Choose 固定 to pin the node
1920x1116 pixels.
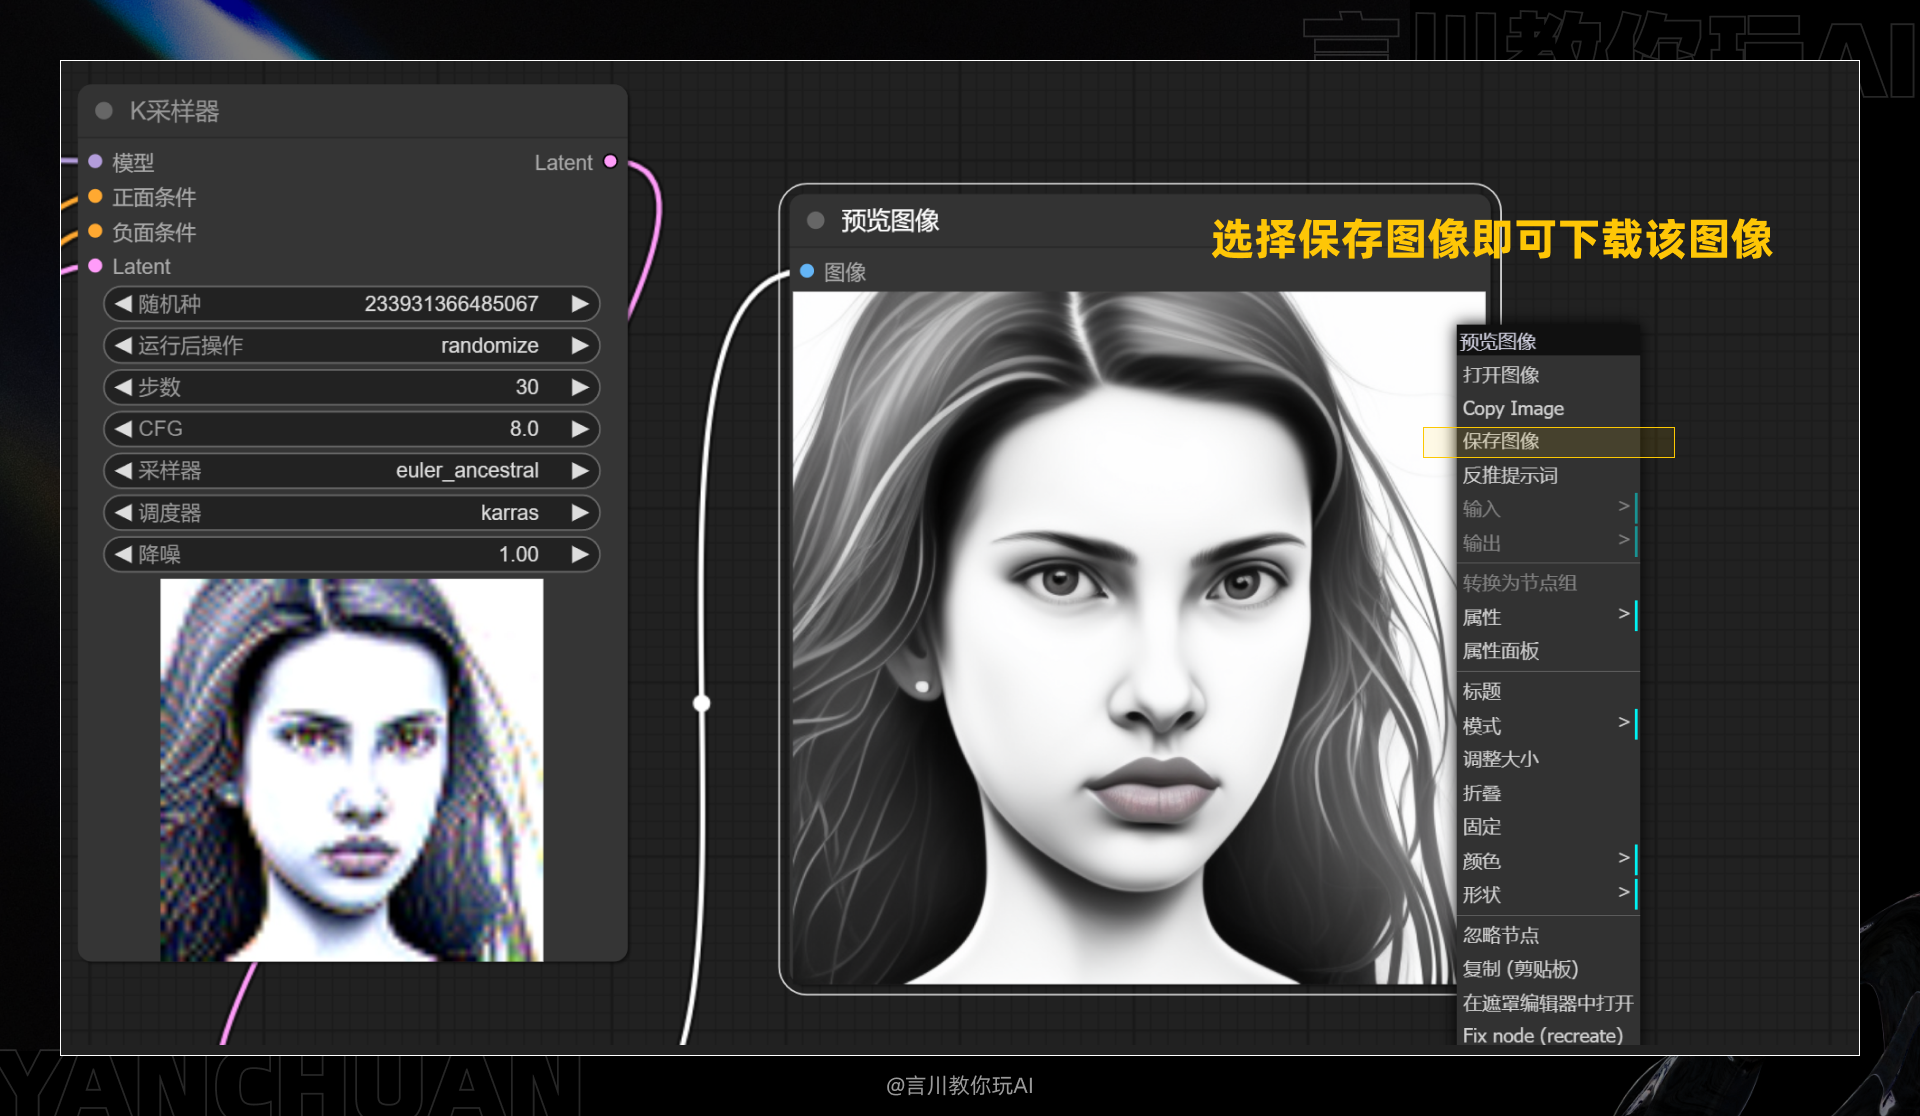click(1548, 827)
